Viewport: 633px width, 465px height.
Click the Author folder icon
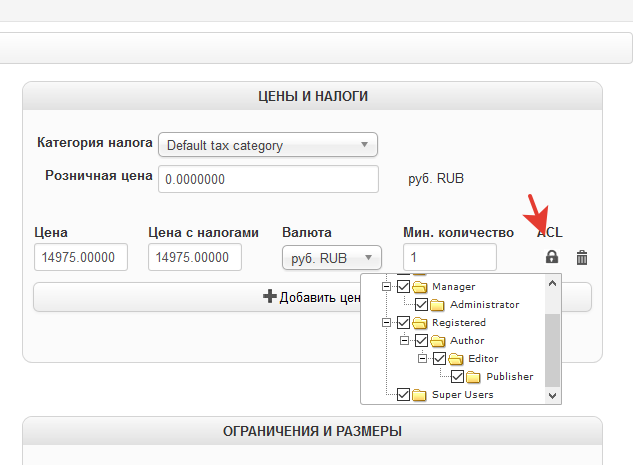pos(437,341)
